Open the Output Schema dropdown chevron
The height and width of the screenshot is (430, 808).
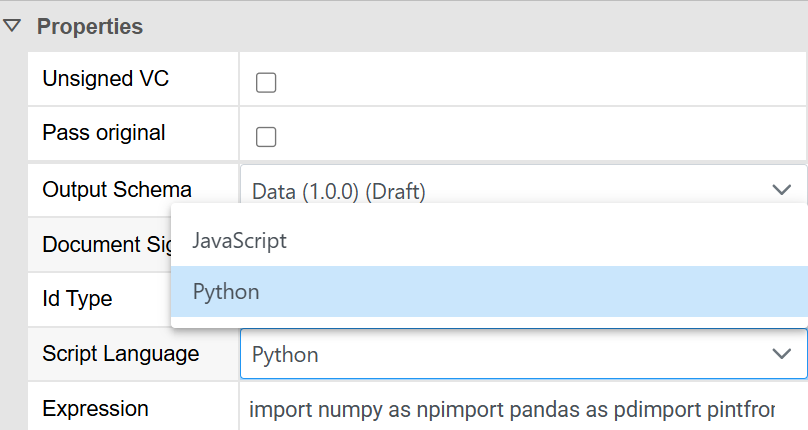[x=781, y=190]
